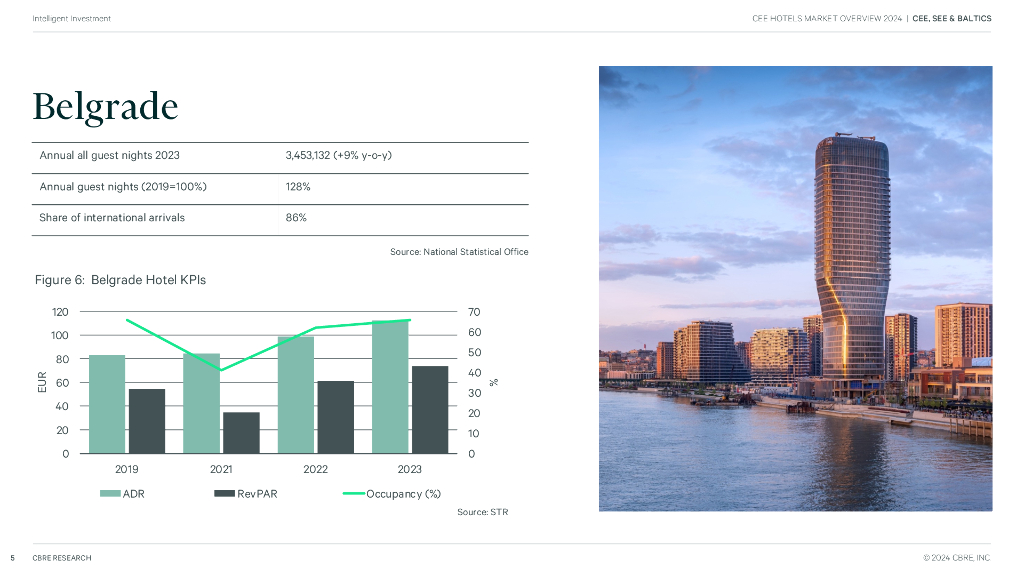This screenshot has height=576, width=1024.
Task: Click the 'Intelligent Investment' header text
Action: 72,19
